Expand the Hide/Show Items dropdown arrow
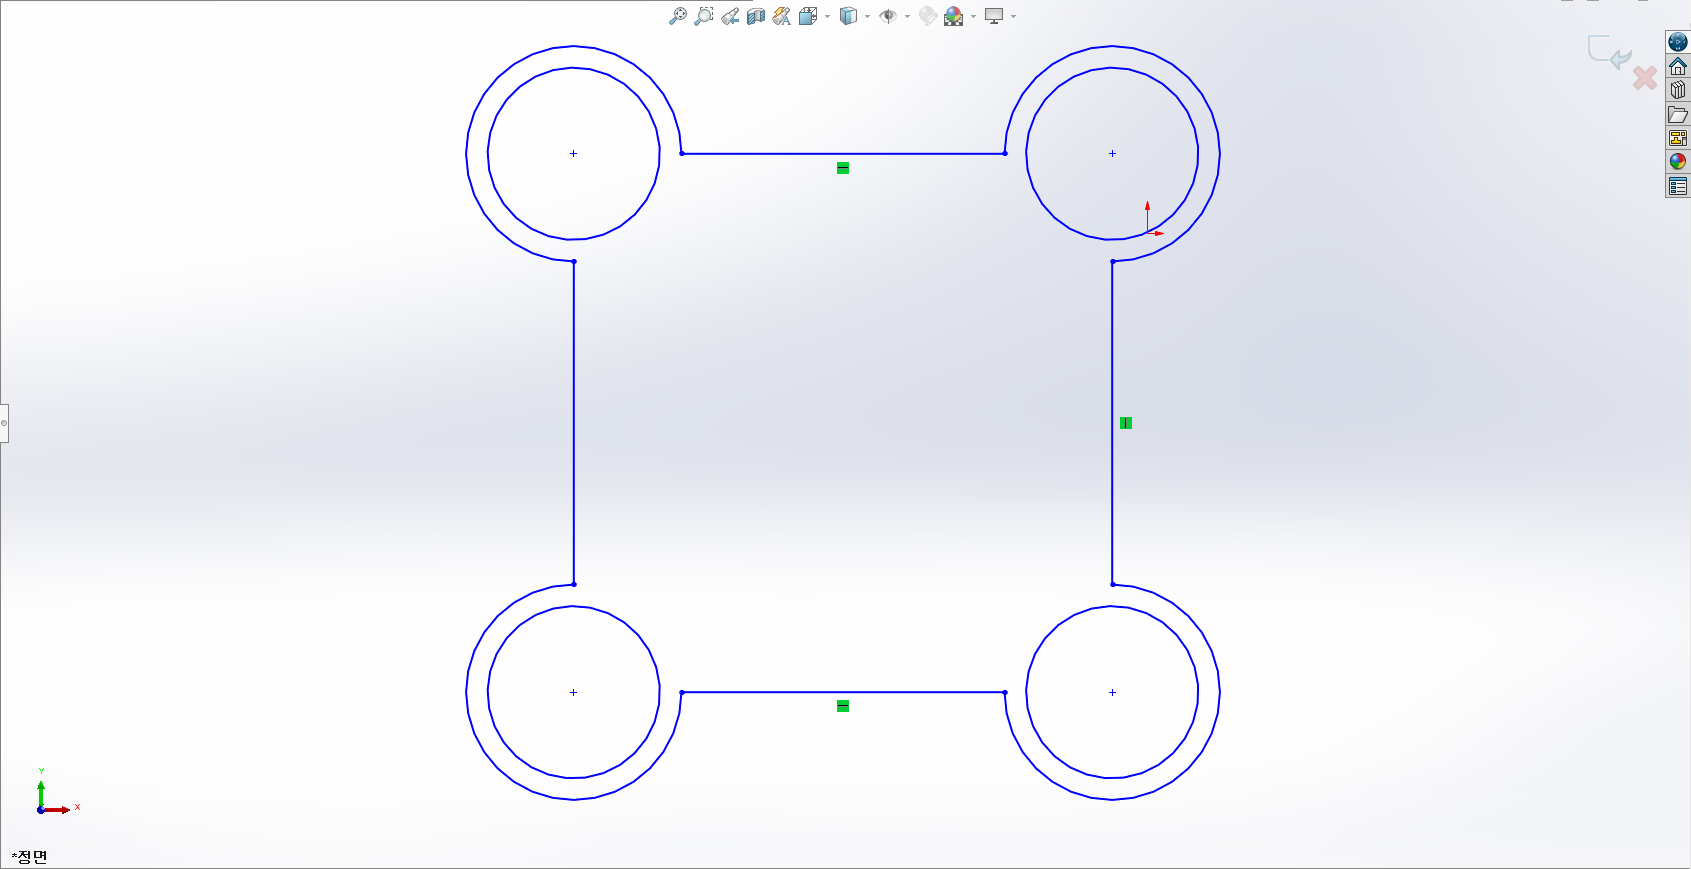Screen dimensions: 1691x869 pyautogui.click(x=907, y=16)
